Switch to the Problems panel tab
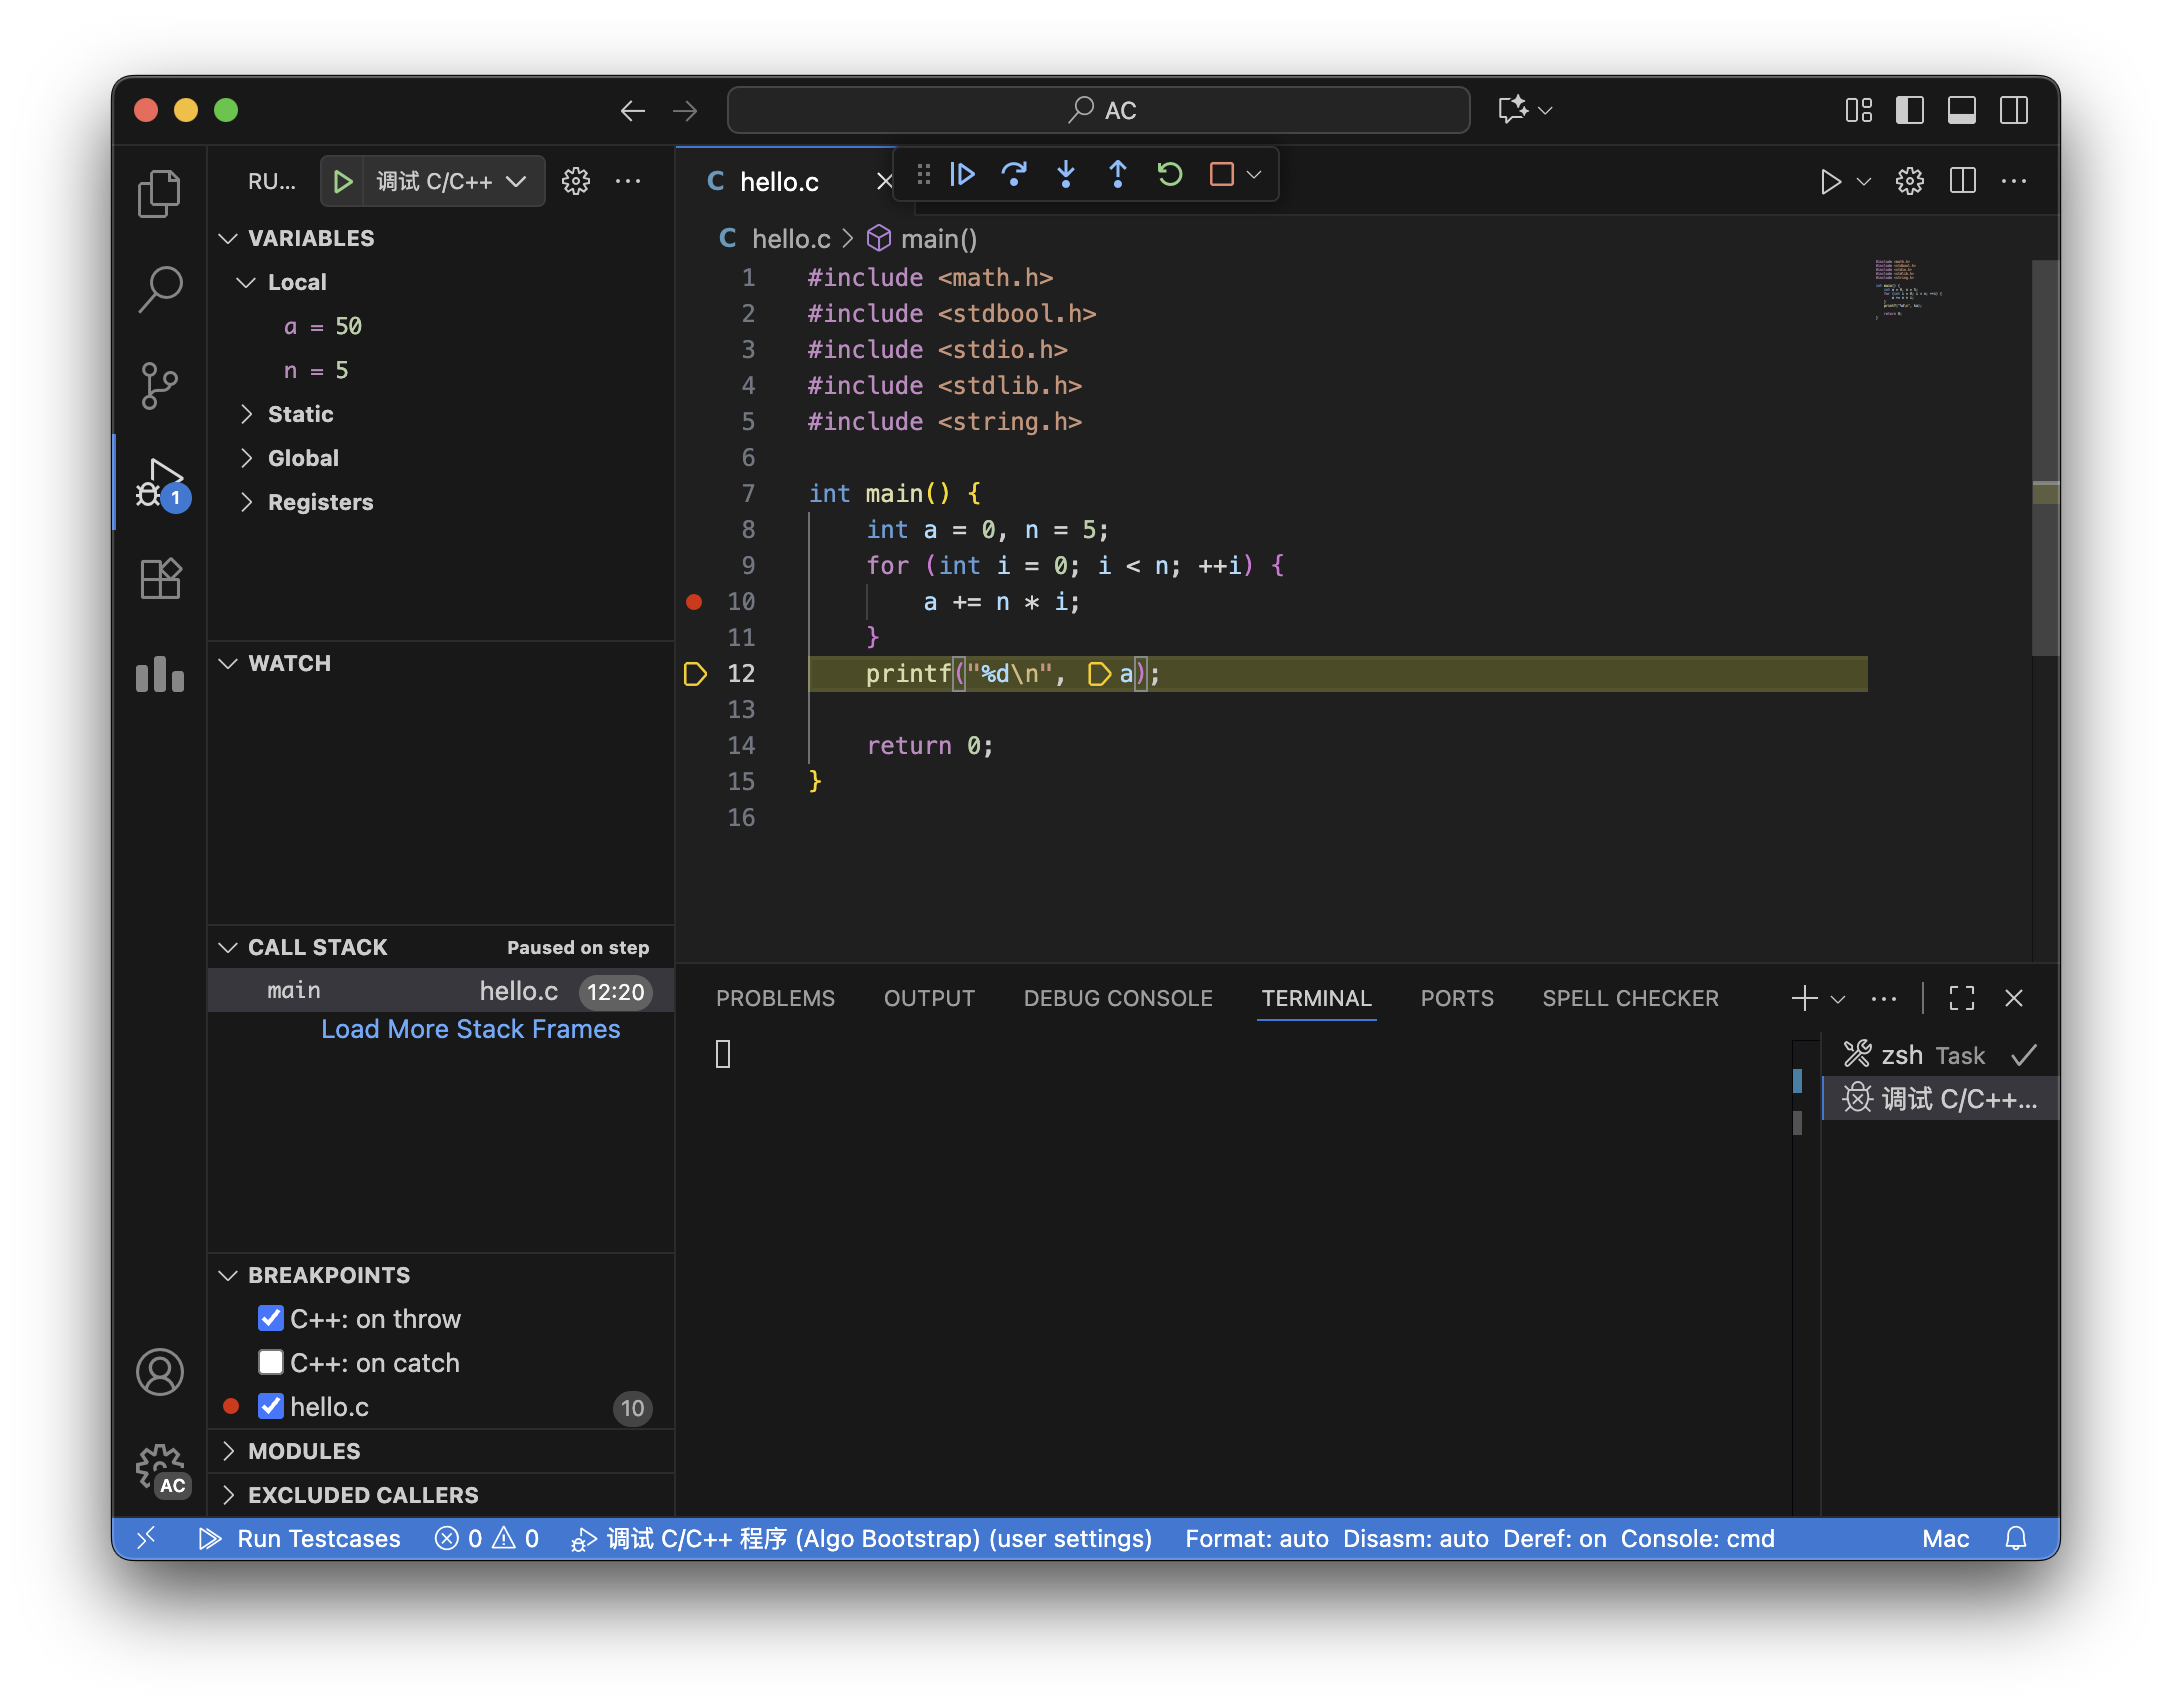Image resolution: width=2172 pixels, height=1708 pixels. [x=775, y=998]
